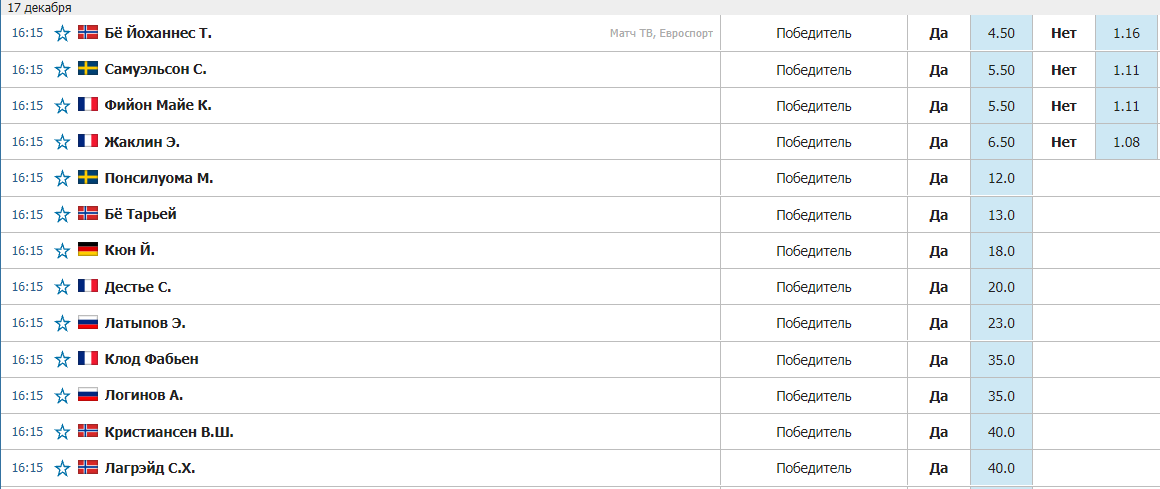The image size is (1160, 489).
Task: Click the star beside Кюн Й.
Action: coord(63,251)
